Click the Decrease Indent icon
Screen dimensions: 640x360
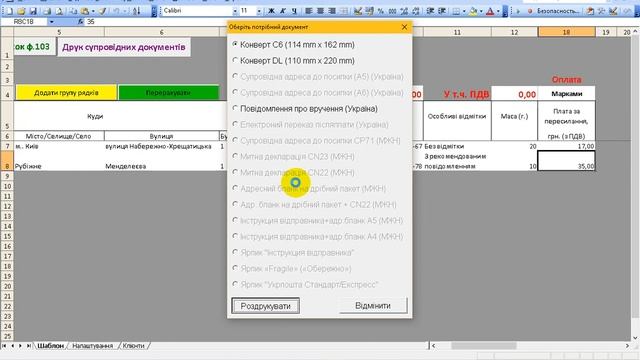point(430,11)
